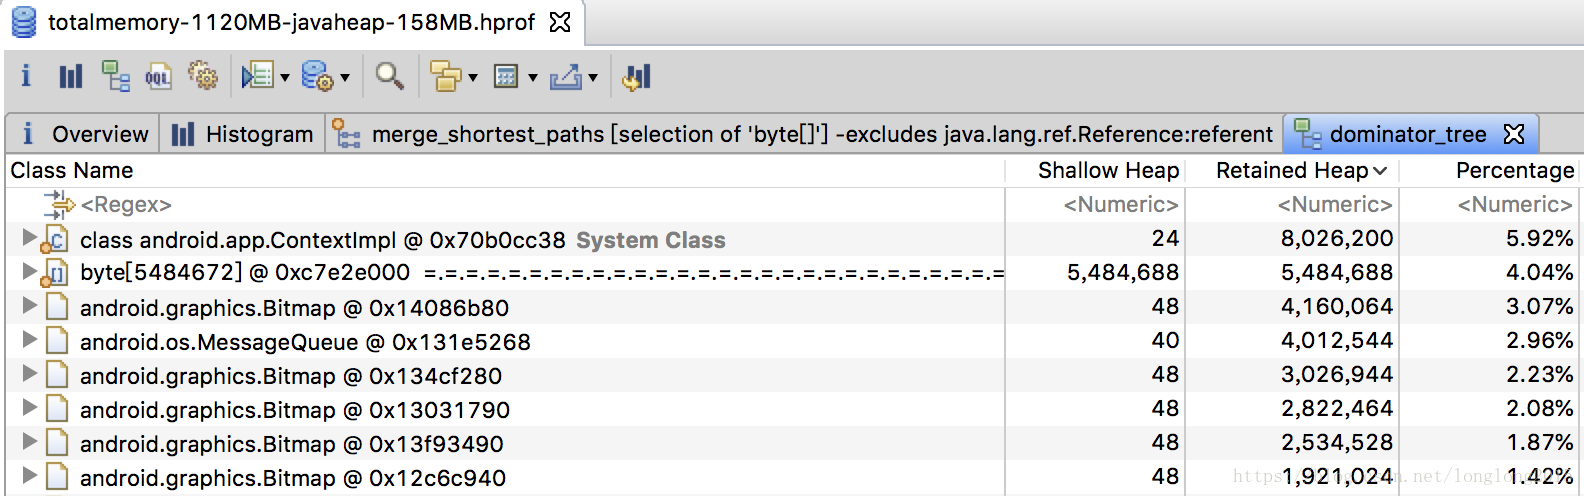Image resolution: width=1584 pixels, height=496 pixels.
Task: Open the export dropdown arrow
Action: [x=593, y=78]
